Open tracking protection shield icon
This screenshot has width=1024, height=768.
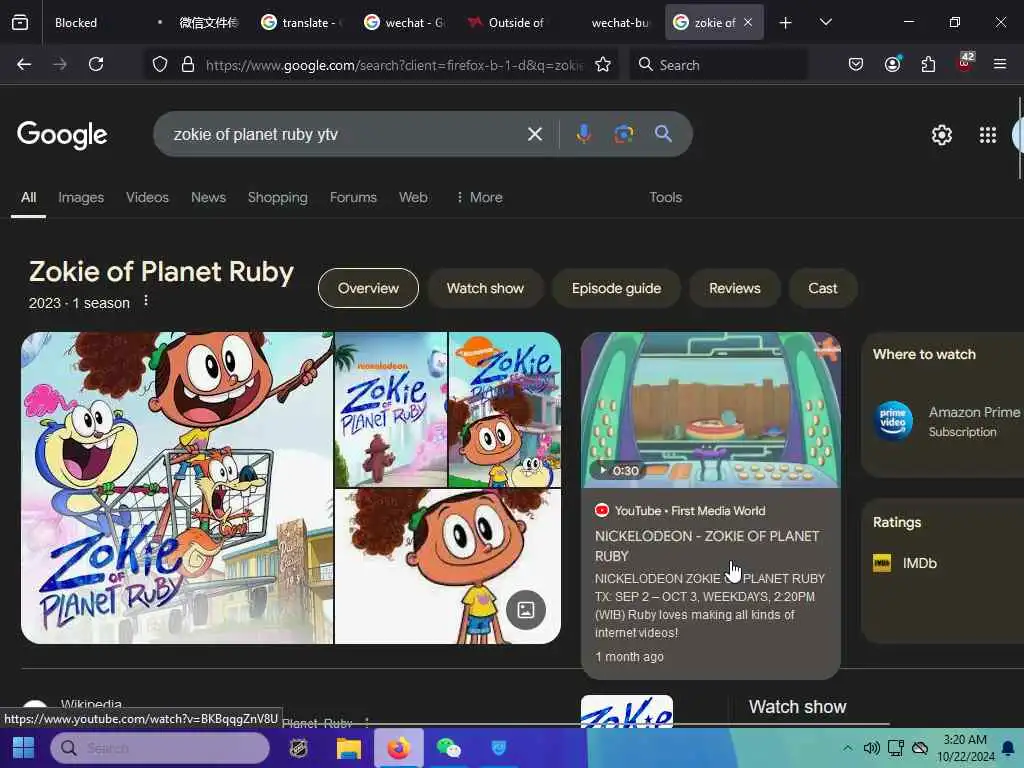point(160,64)
